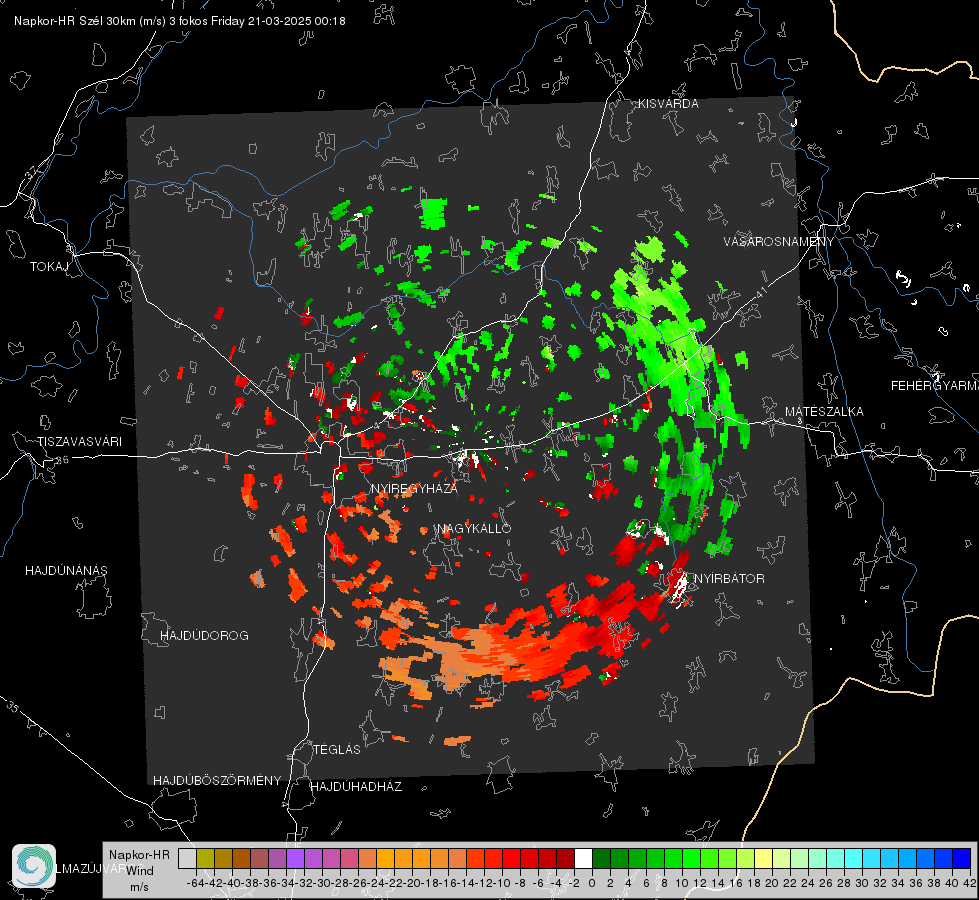Click the Napkor-HR legend title

click(139, 855)
